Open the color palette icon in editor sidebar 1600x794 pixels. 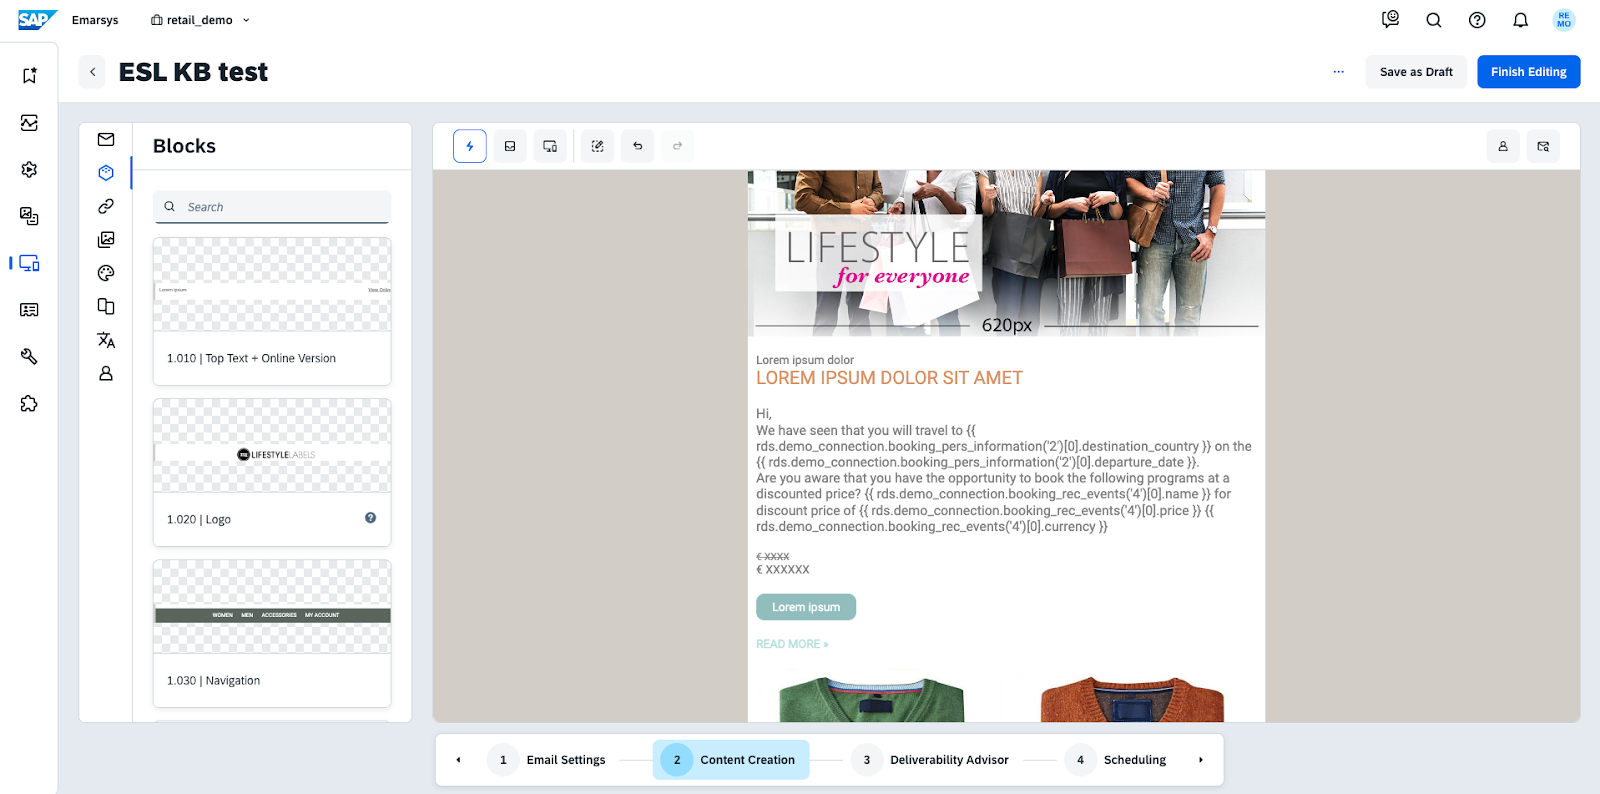[x=106, y=273]
